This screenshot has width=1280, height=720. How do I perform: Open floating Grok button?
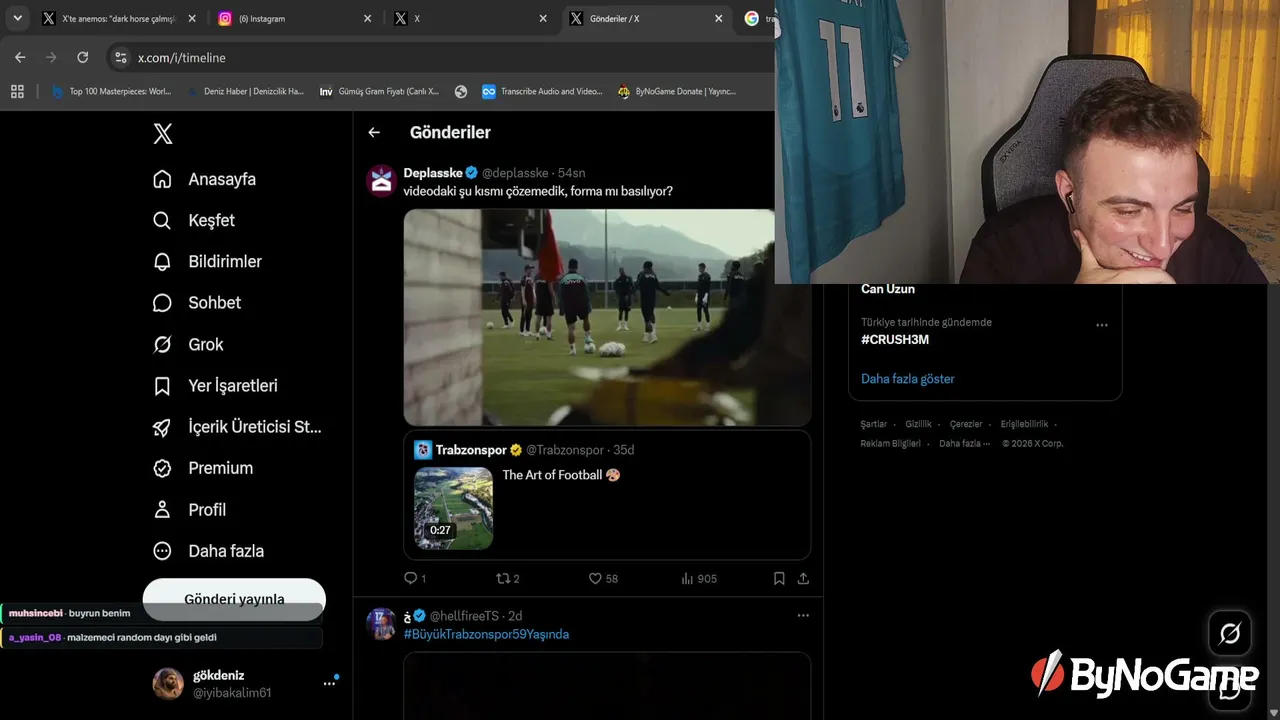pyautogui.click(x=1230, y=633)
